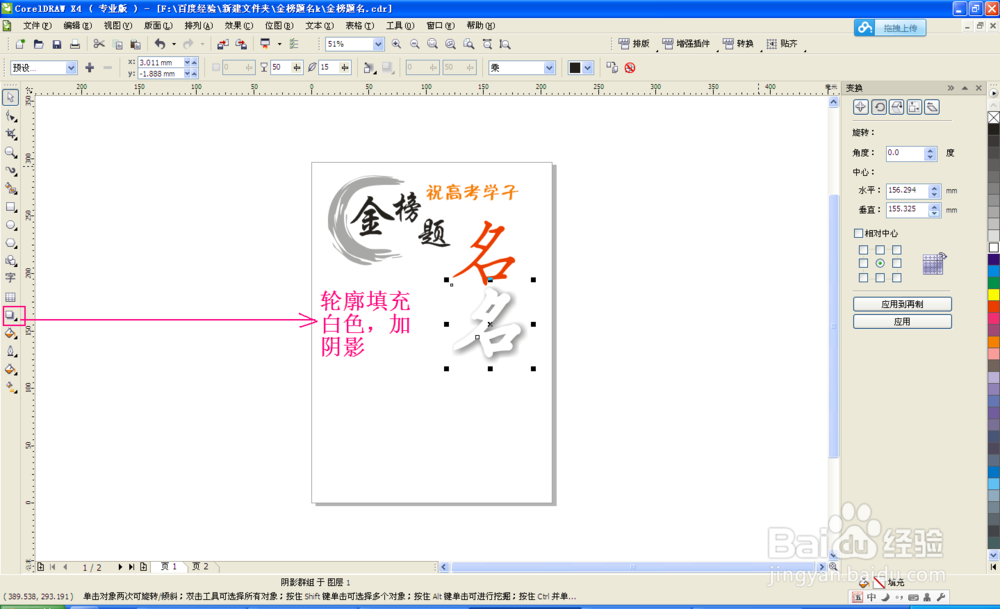Image resolution: width=1000 pixels, height=609 pixels.
Task: Pick the yellow swatch in color palette
Action: point(994,295)
